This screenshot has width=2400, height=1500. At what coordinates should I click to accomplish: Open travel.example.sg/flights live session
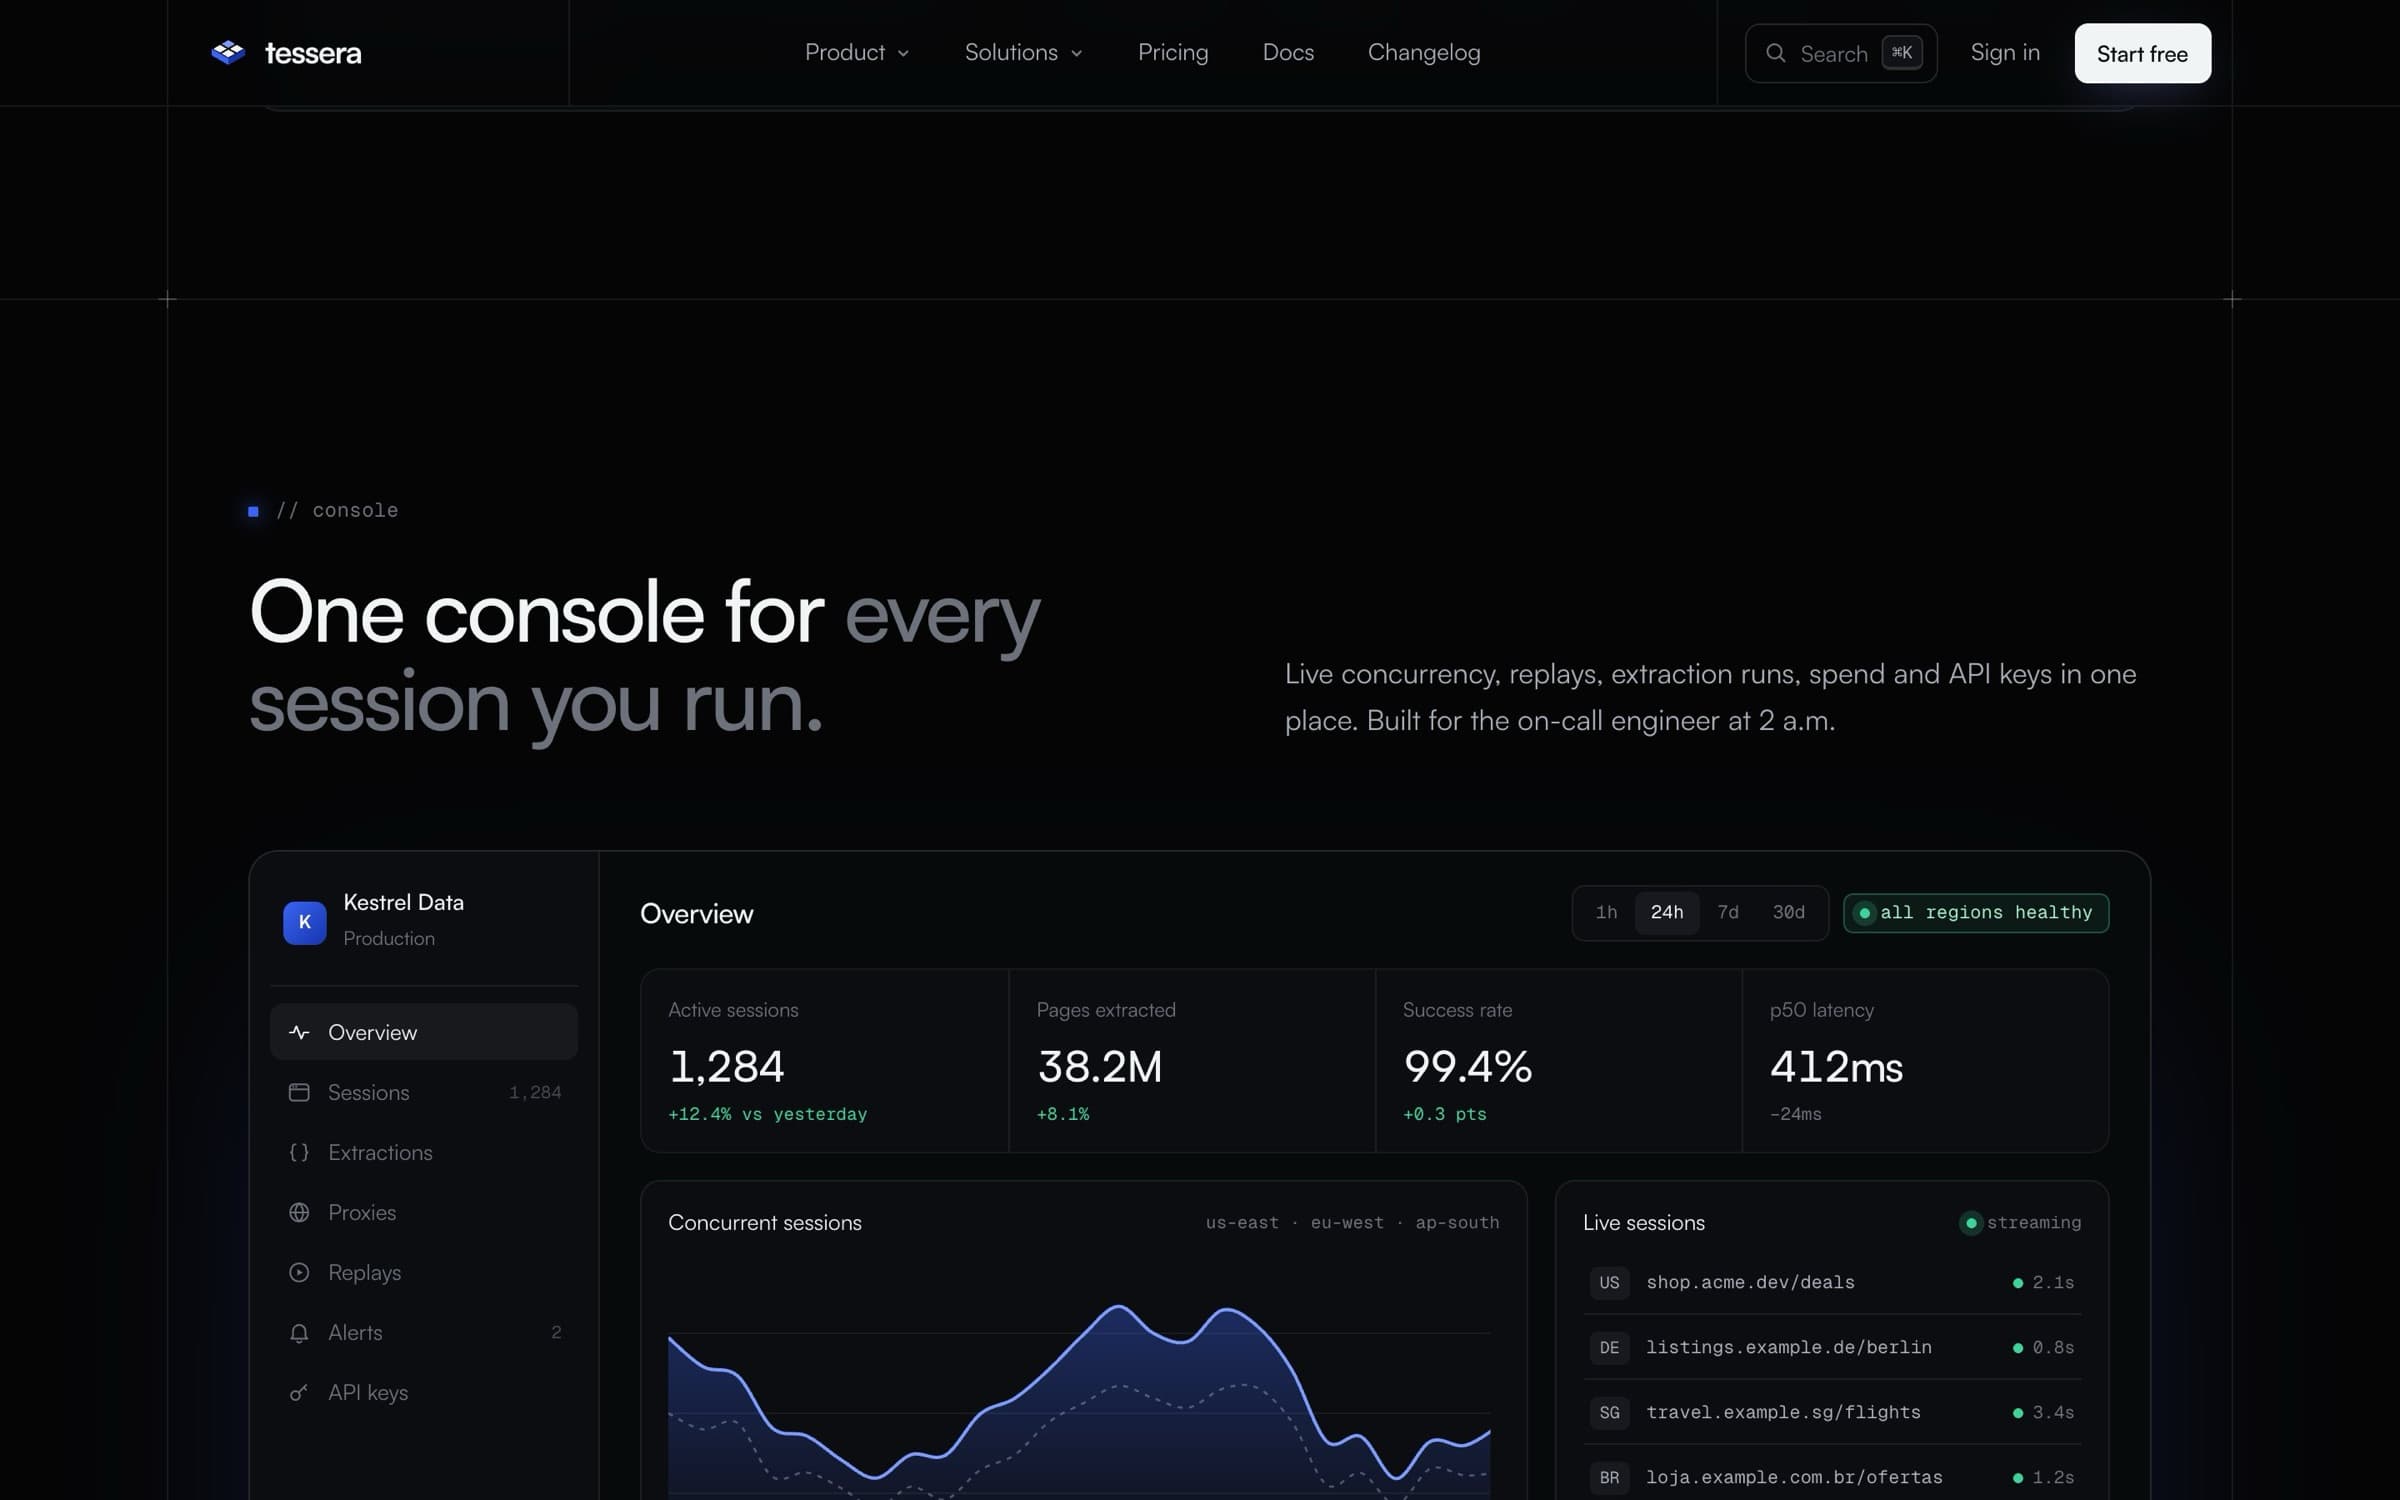(x=1832, y=1412)
